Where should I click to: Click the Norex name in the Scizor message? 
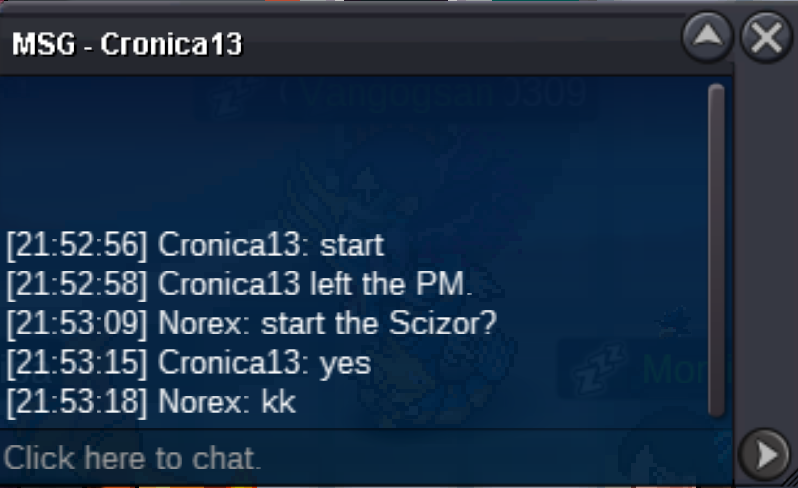tap(201, 324)
